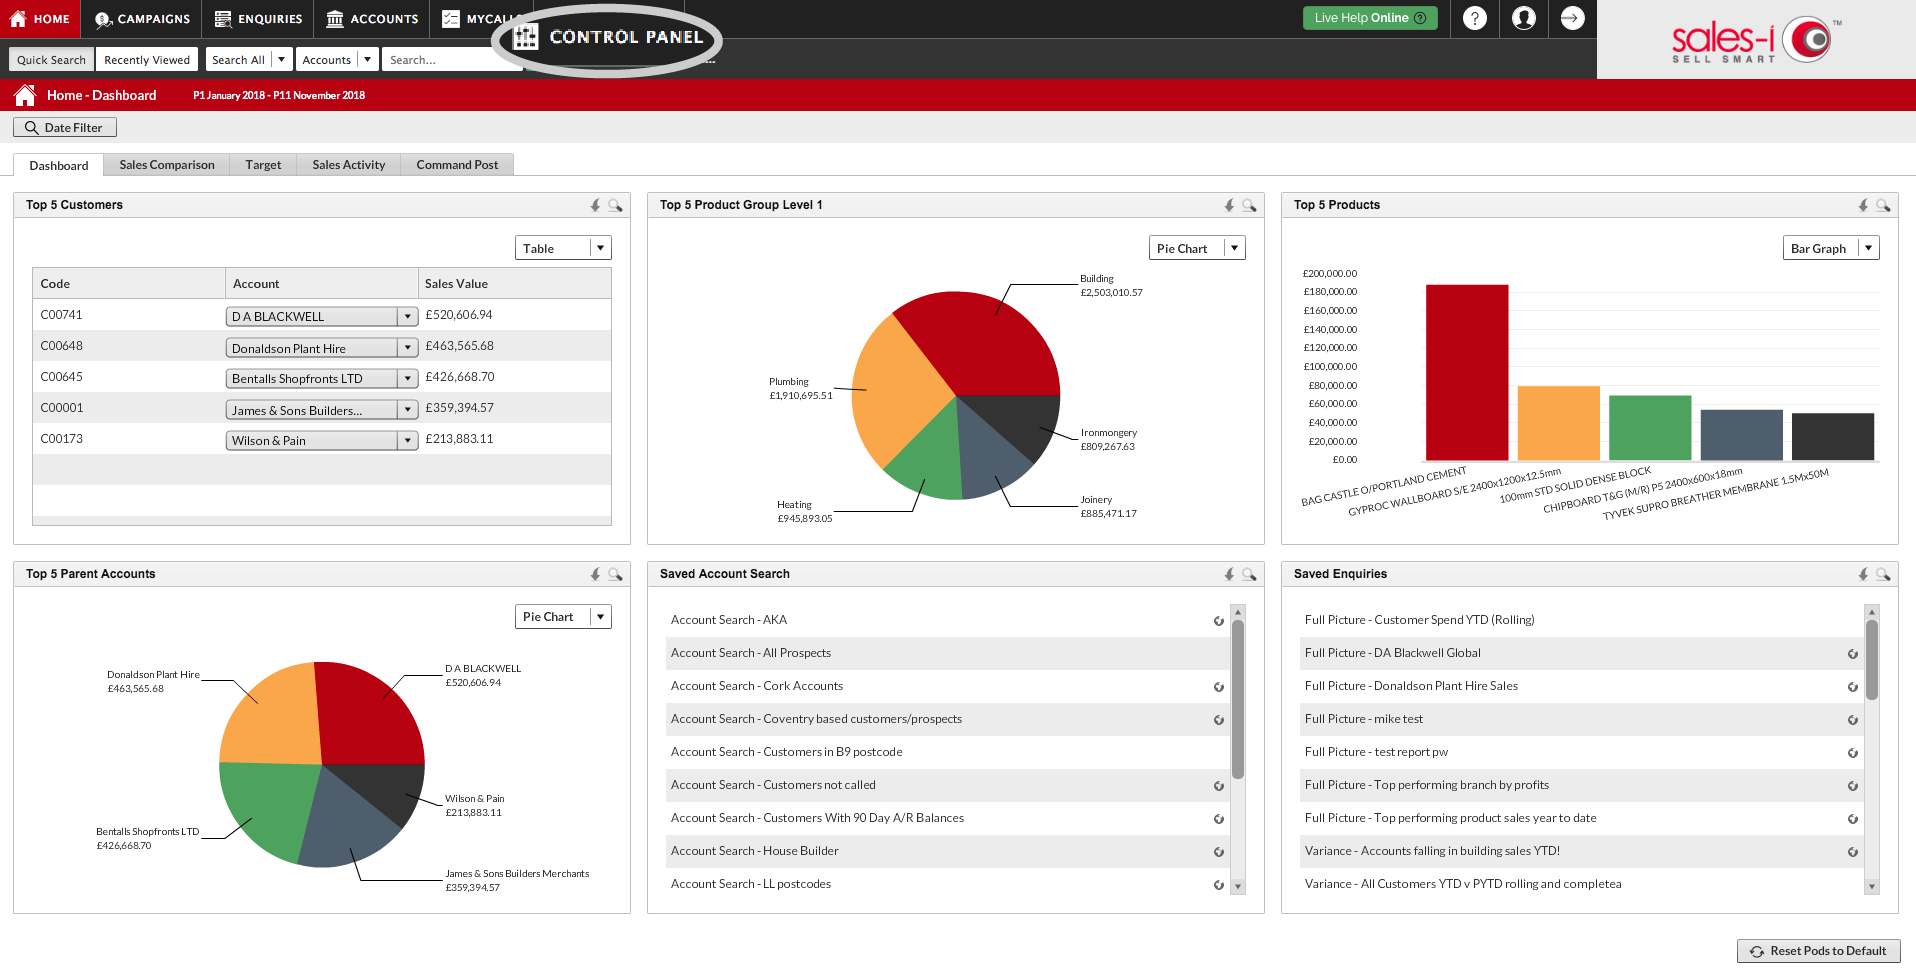Run DA Blackwell Global enquiry icon

[x=1853, y=654]
